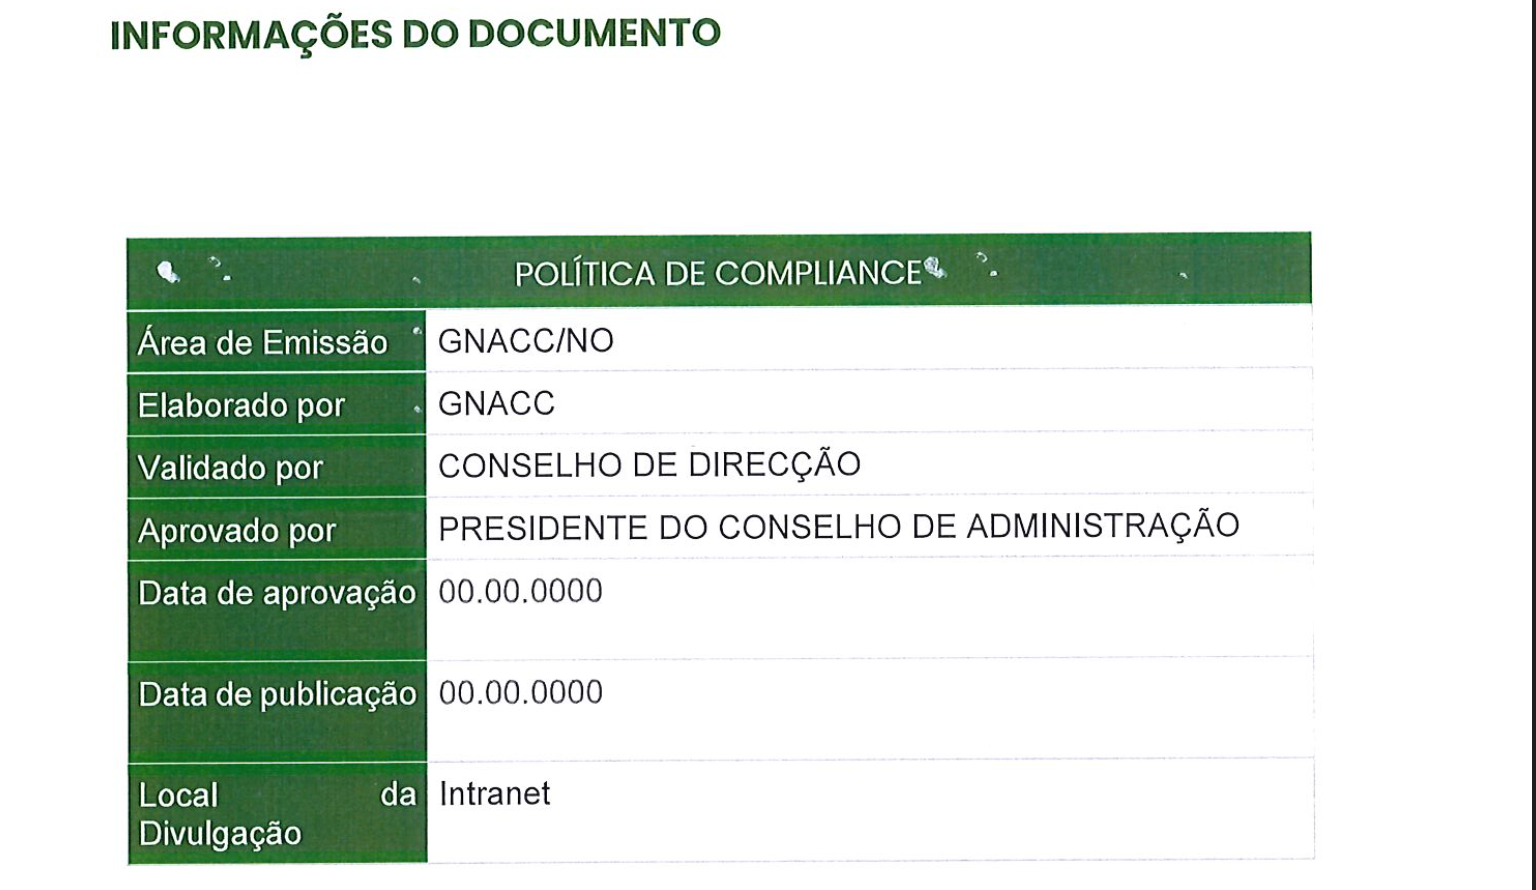Viewport: 1536px width, 890px height.
Task: Select the approval date 00.00.0000 value
Action: tap(520, 591)
